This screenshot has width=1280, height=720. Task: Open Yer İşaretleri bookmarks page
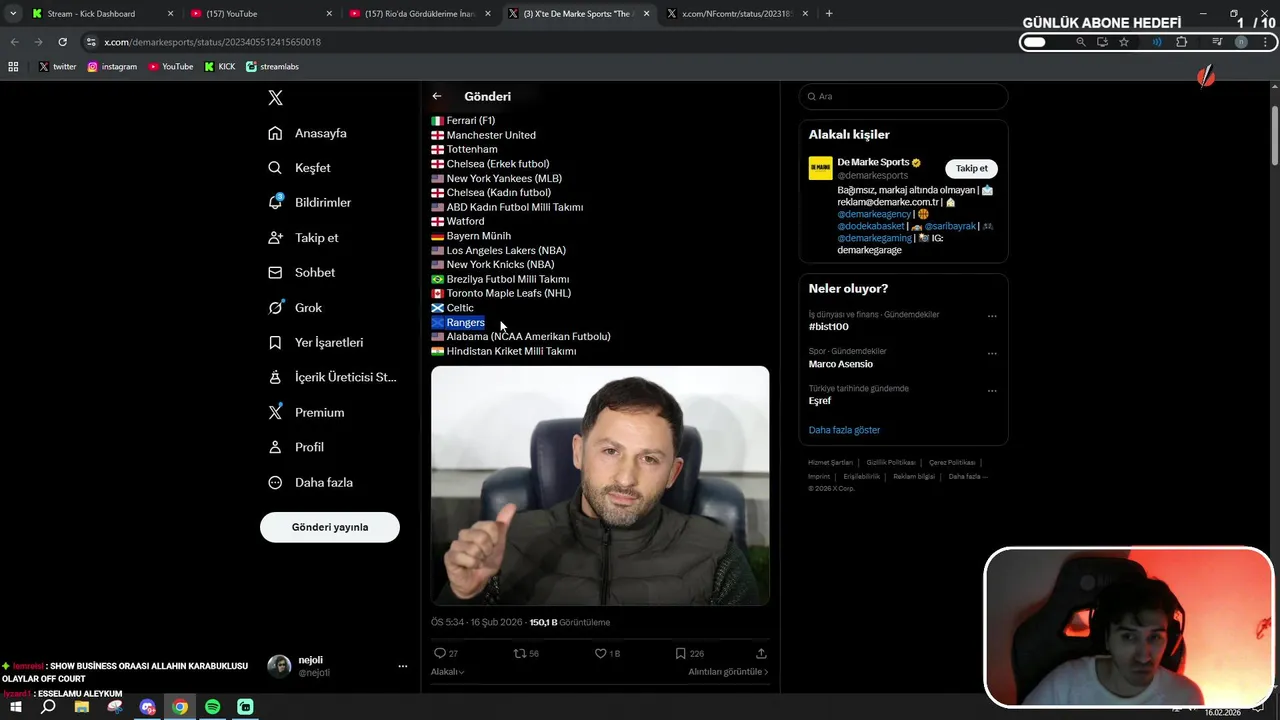point(316,342)
